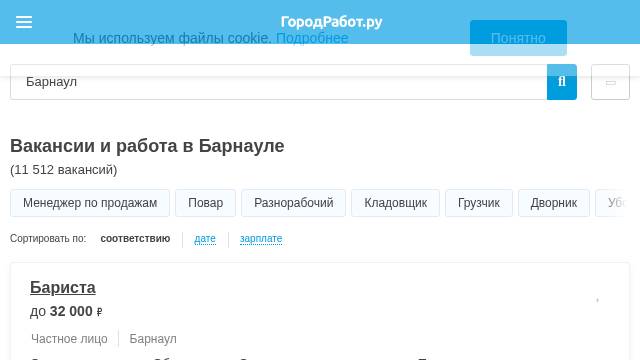Select Менеджер по продажам tag
Image resolution: width=640 pixels, height=360 pixels.
[90, 203]
